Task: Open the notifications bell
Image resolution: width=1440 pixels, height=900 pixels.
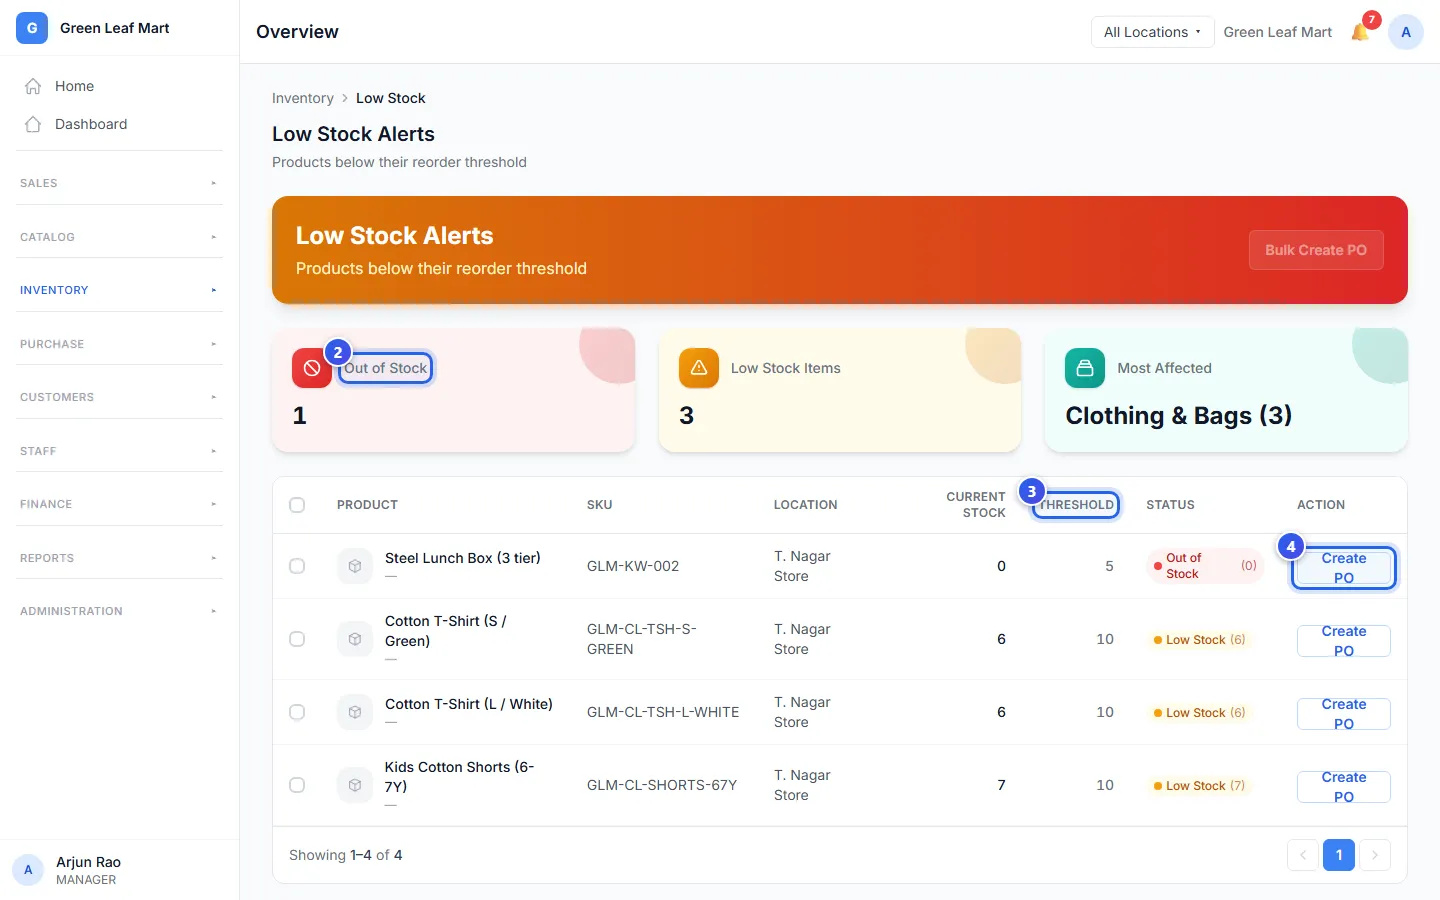Action: coord(1360,32)
